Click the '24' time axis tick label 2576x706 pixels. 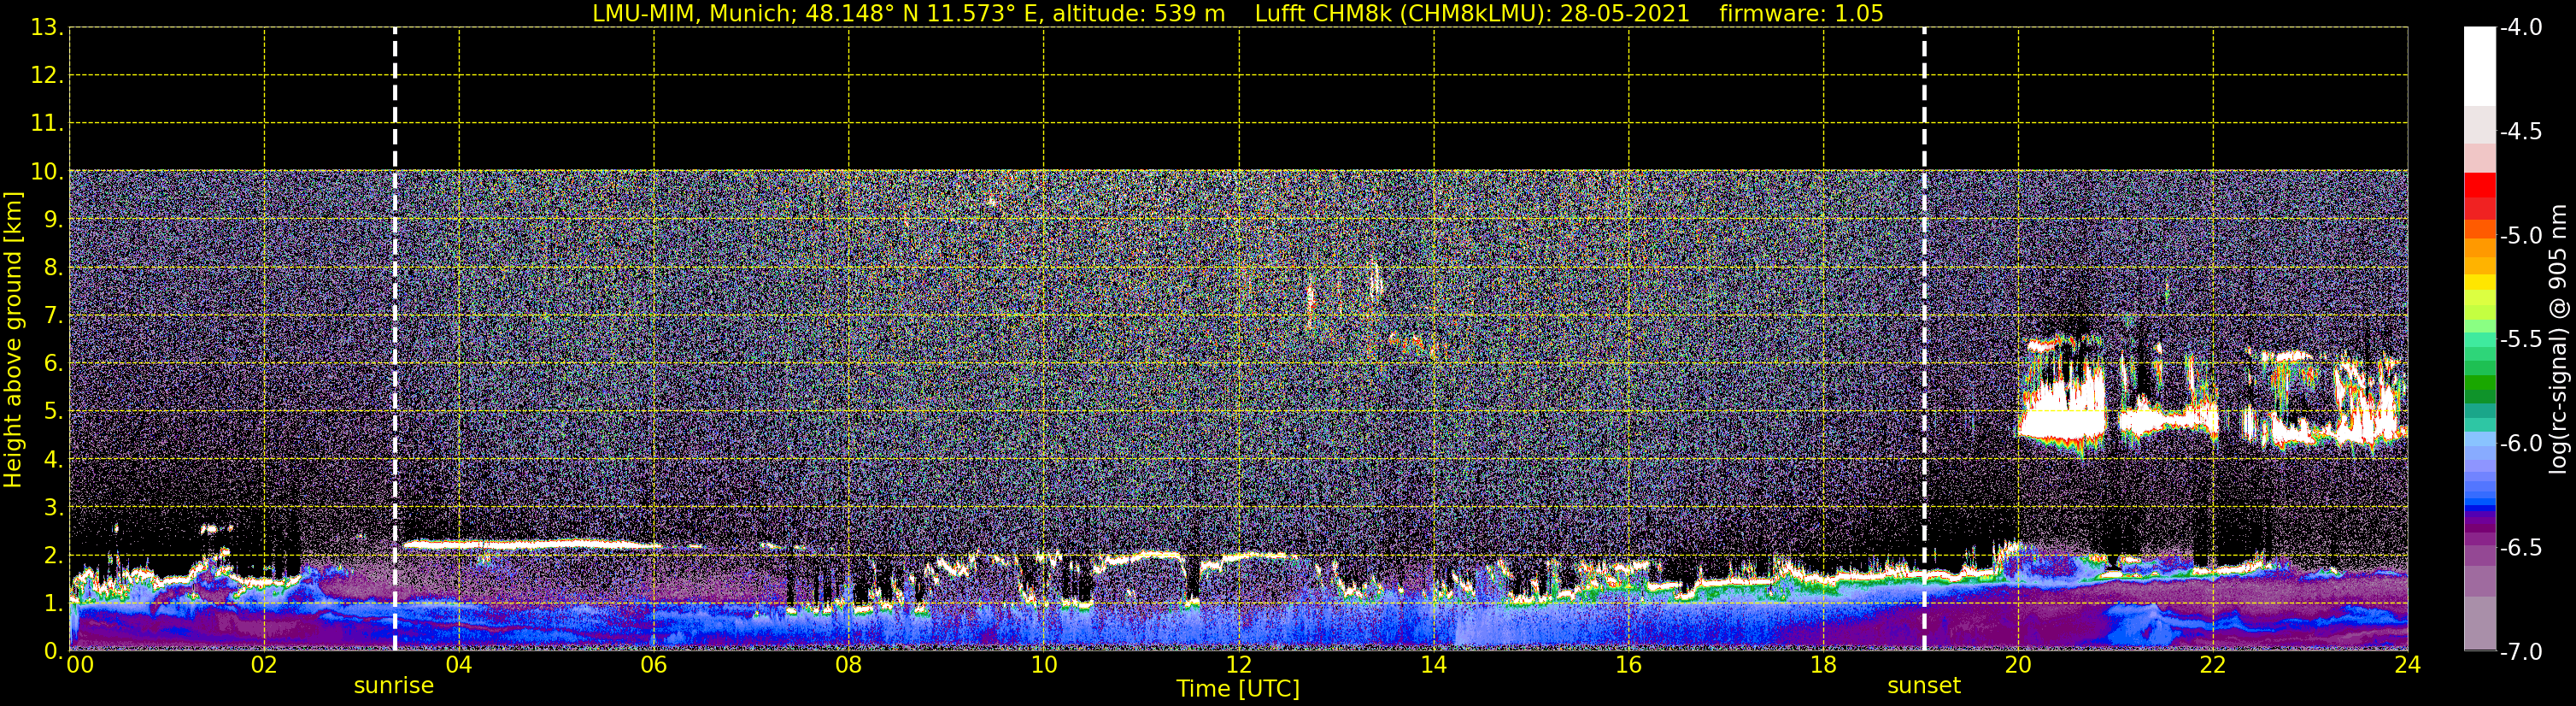pyautogui.click(x=2408, y=665)
